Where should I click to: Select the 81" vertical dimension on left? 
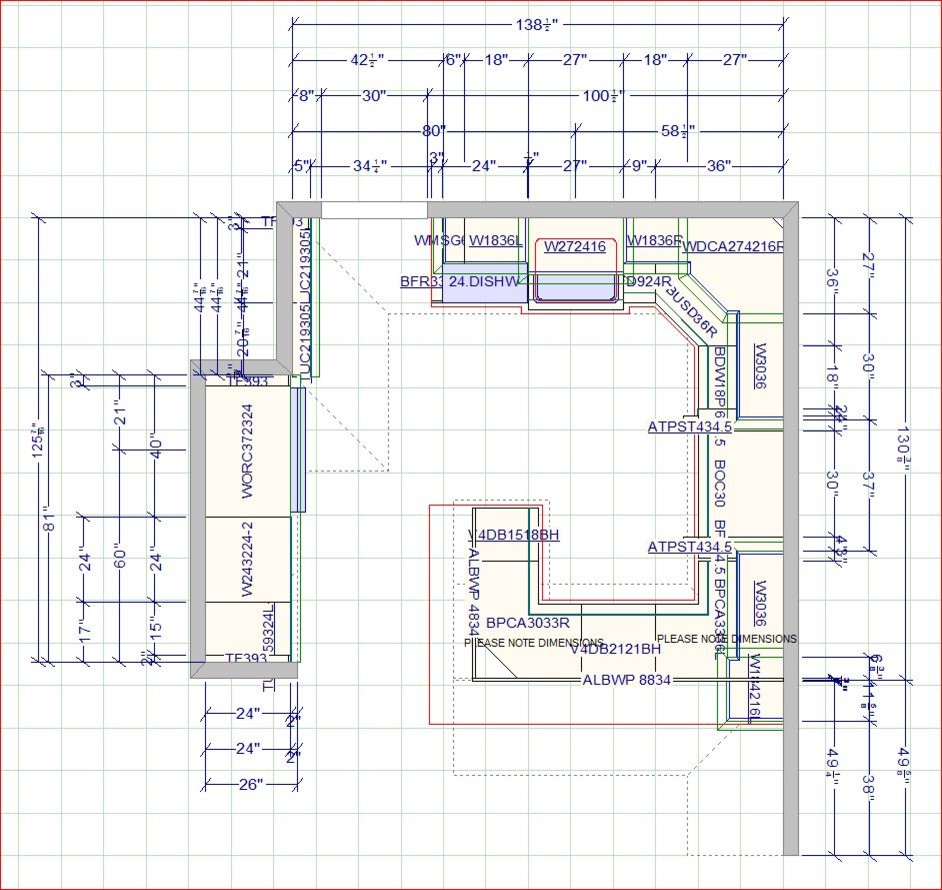pos(50,521)
